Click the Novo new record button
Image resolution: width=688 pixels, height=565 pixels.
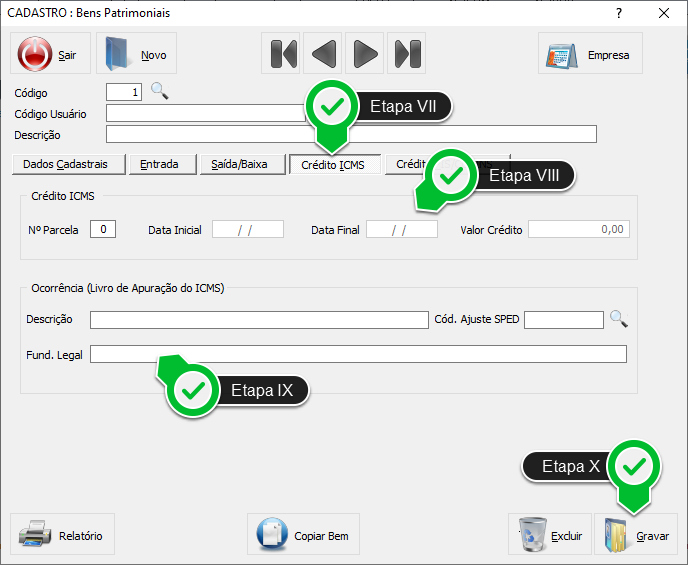point(136,54)
